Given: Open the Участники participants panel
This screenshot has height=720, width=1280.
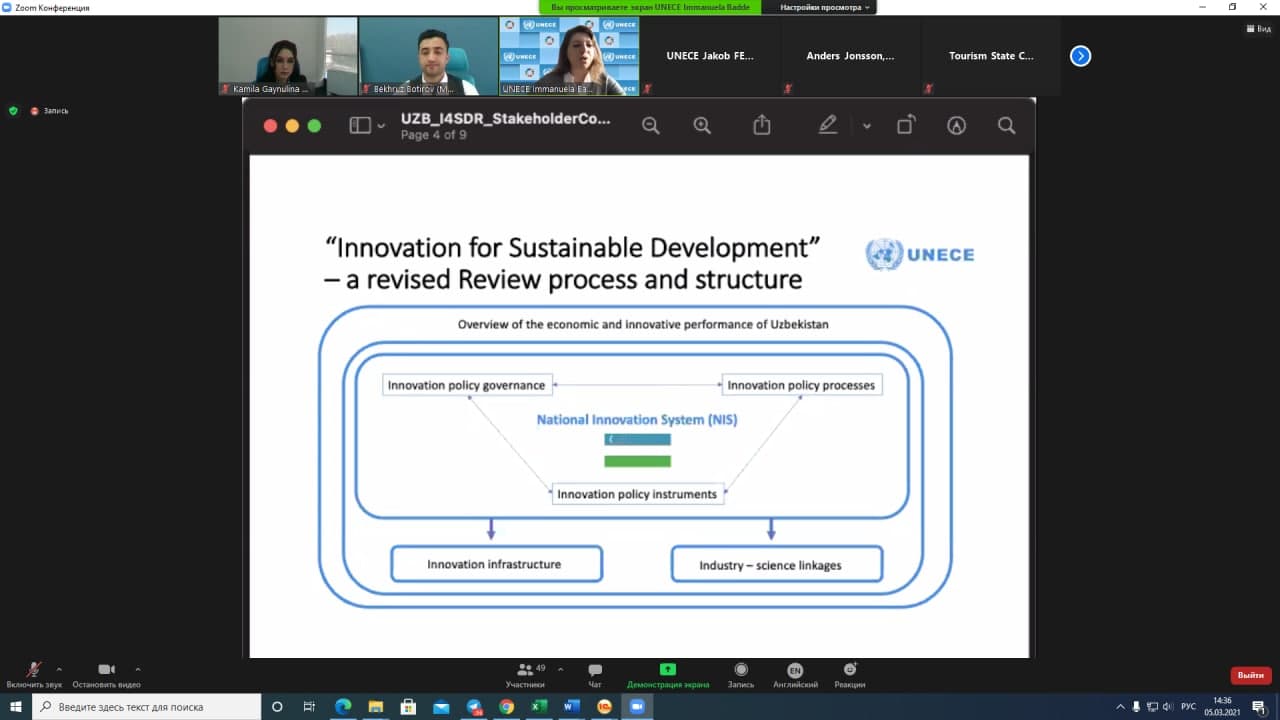Looking at the screenshot, I should [525, 671].
